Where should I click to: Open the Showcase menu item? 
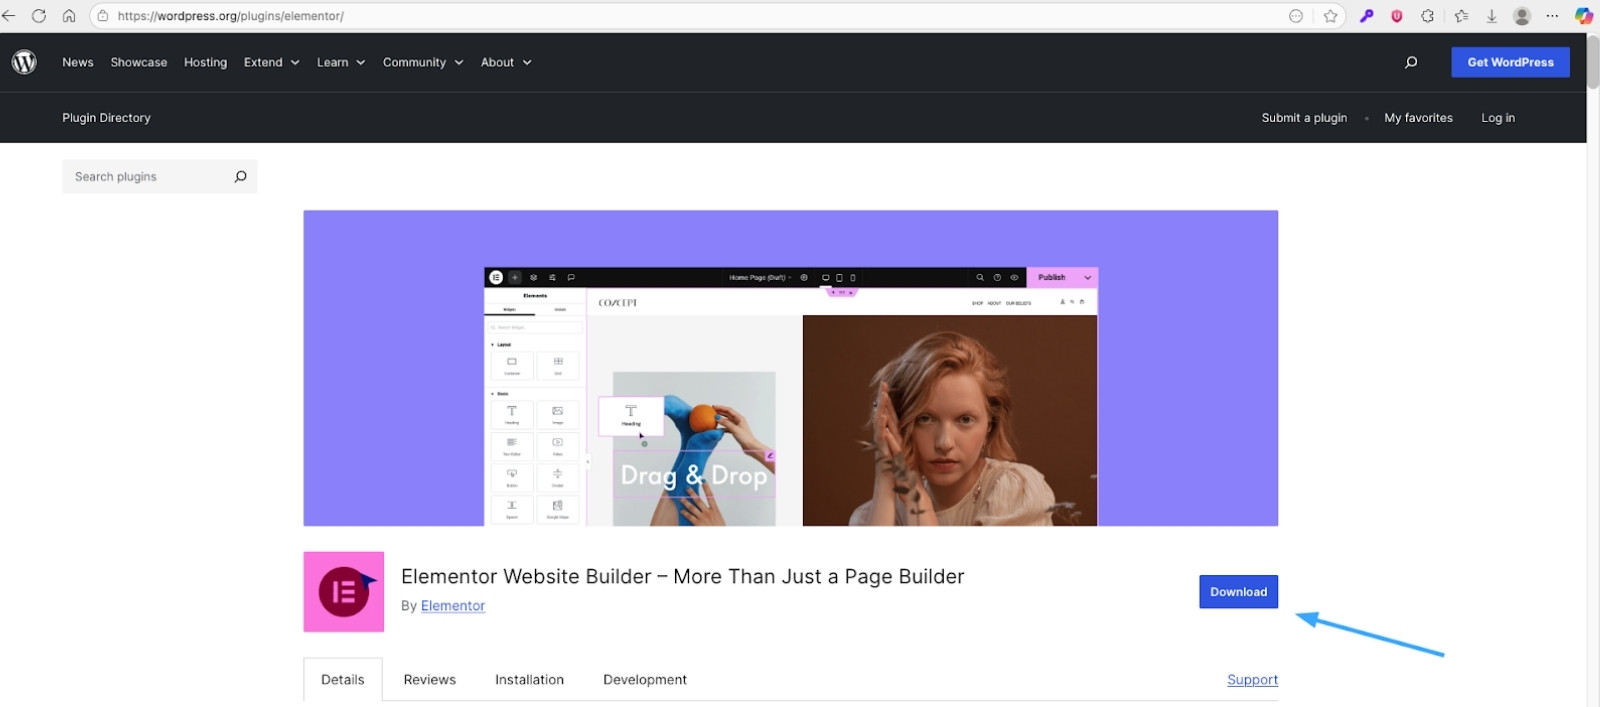pos(139,62)
